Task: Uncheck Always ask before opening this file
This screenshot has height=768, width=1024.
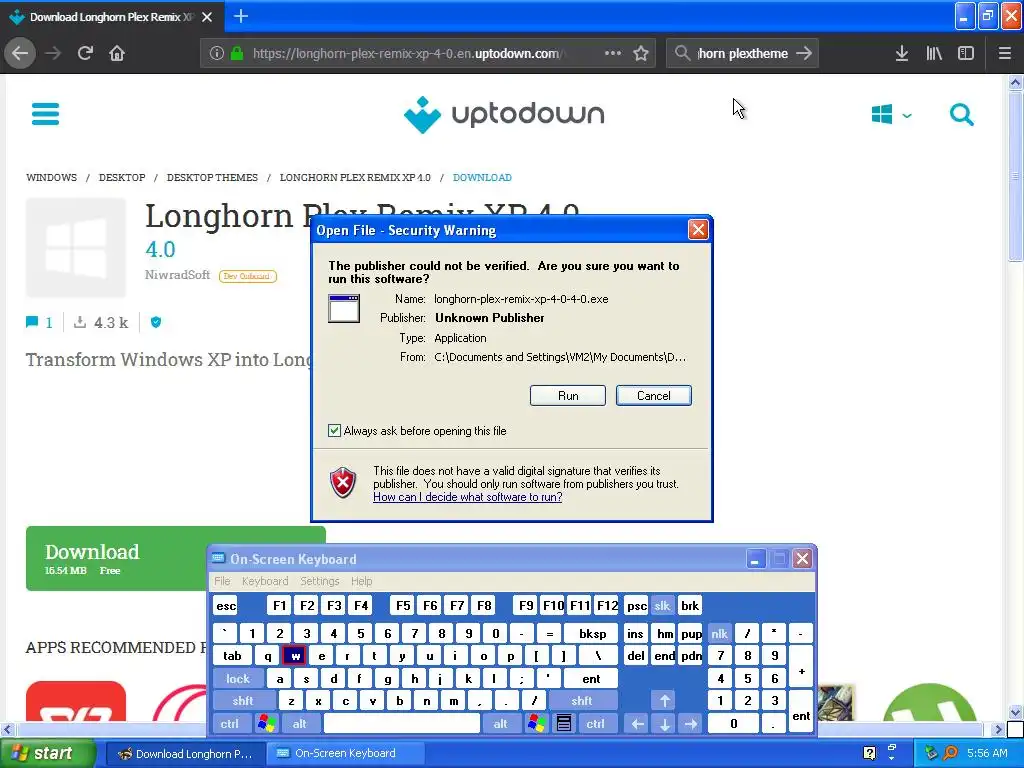Action: 334,430
